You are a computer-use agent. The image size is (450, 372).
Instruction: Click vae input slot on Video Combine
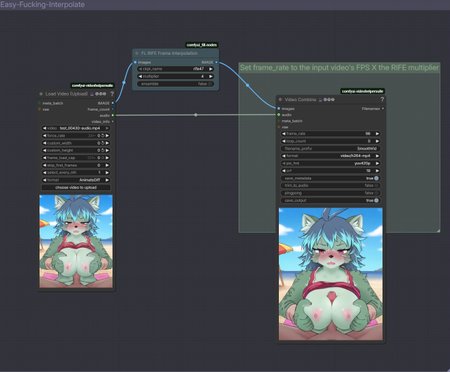[279, 127]
